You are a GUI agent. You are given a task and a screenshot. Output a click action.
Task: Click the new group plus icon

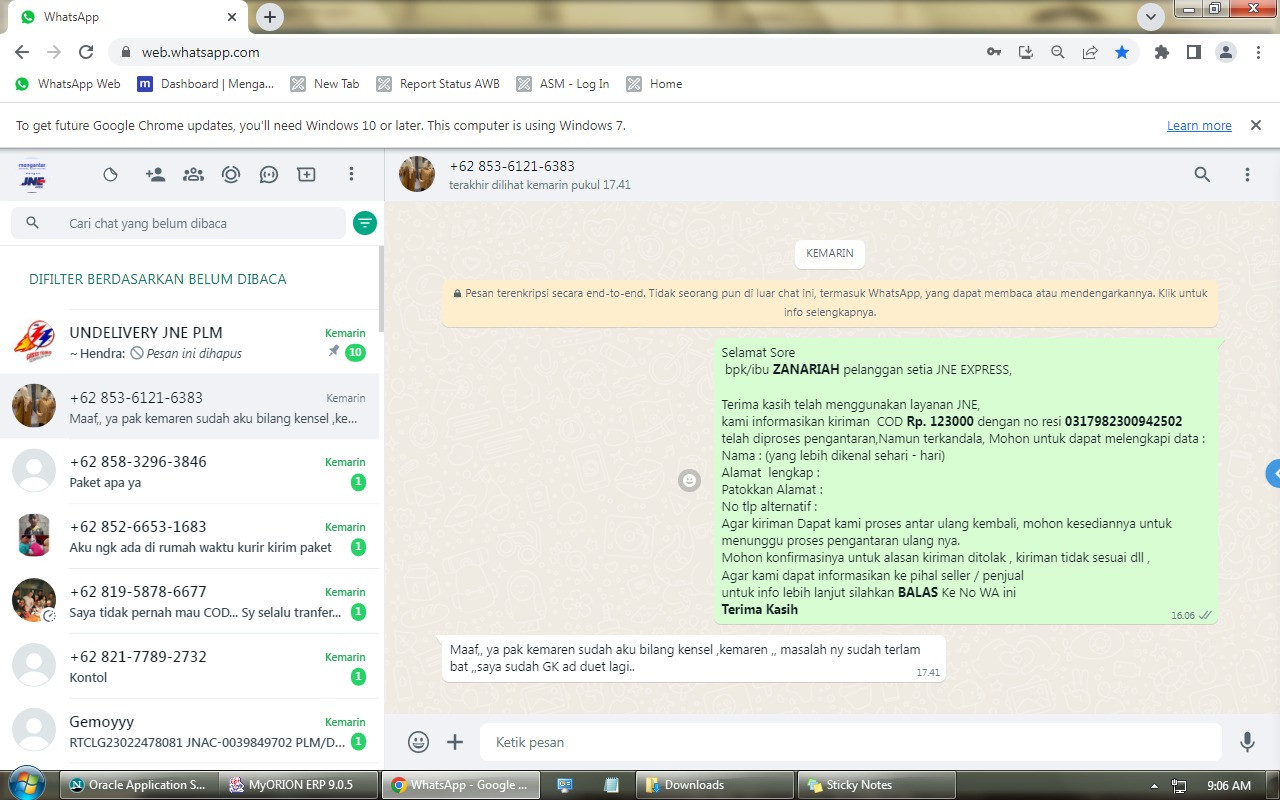(x=306, y=174)
